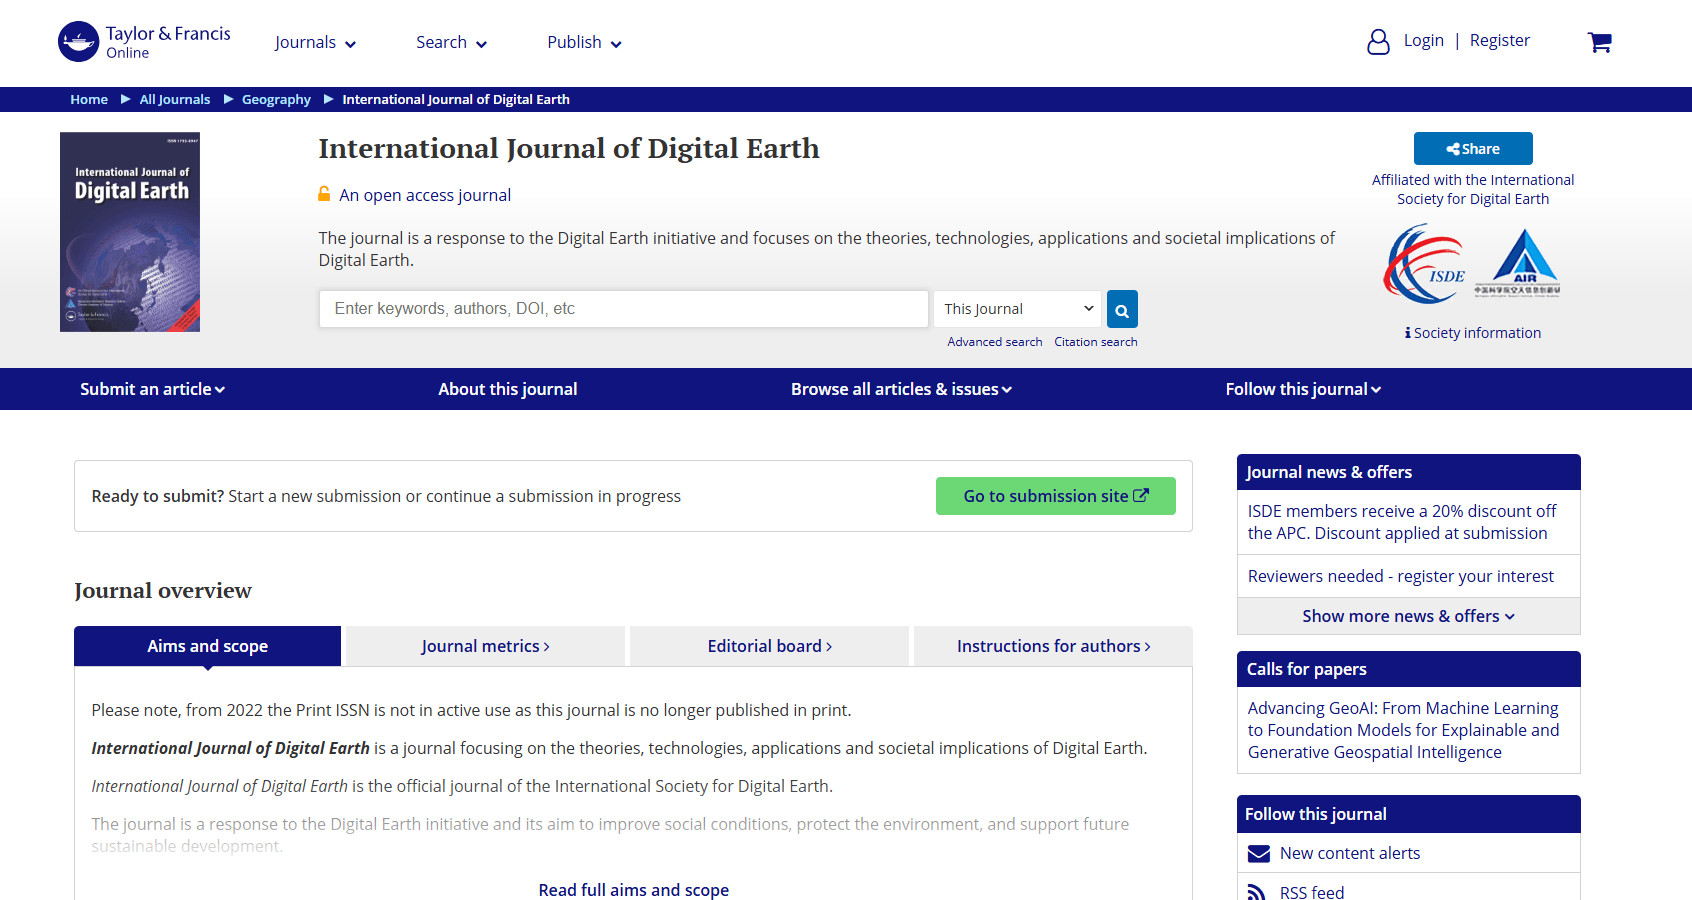Click the RSS feed icon

click(1257, 892)
